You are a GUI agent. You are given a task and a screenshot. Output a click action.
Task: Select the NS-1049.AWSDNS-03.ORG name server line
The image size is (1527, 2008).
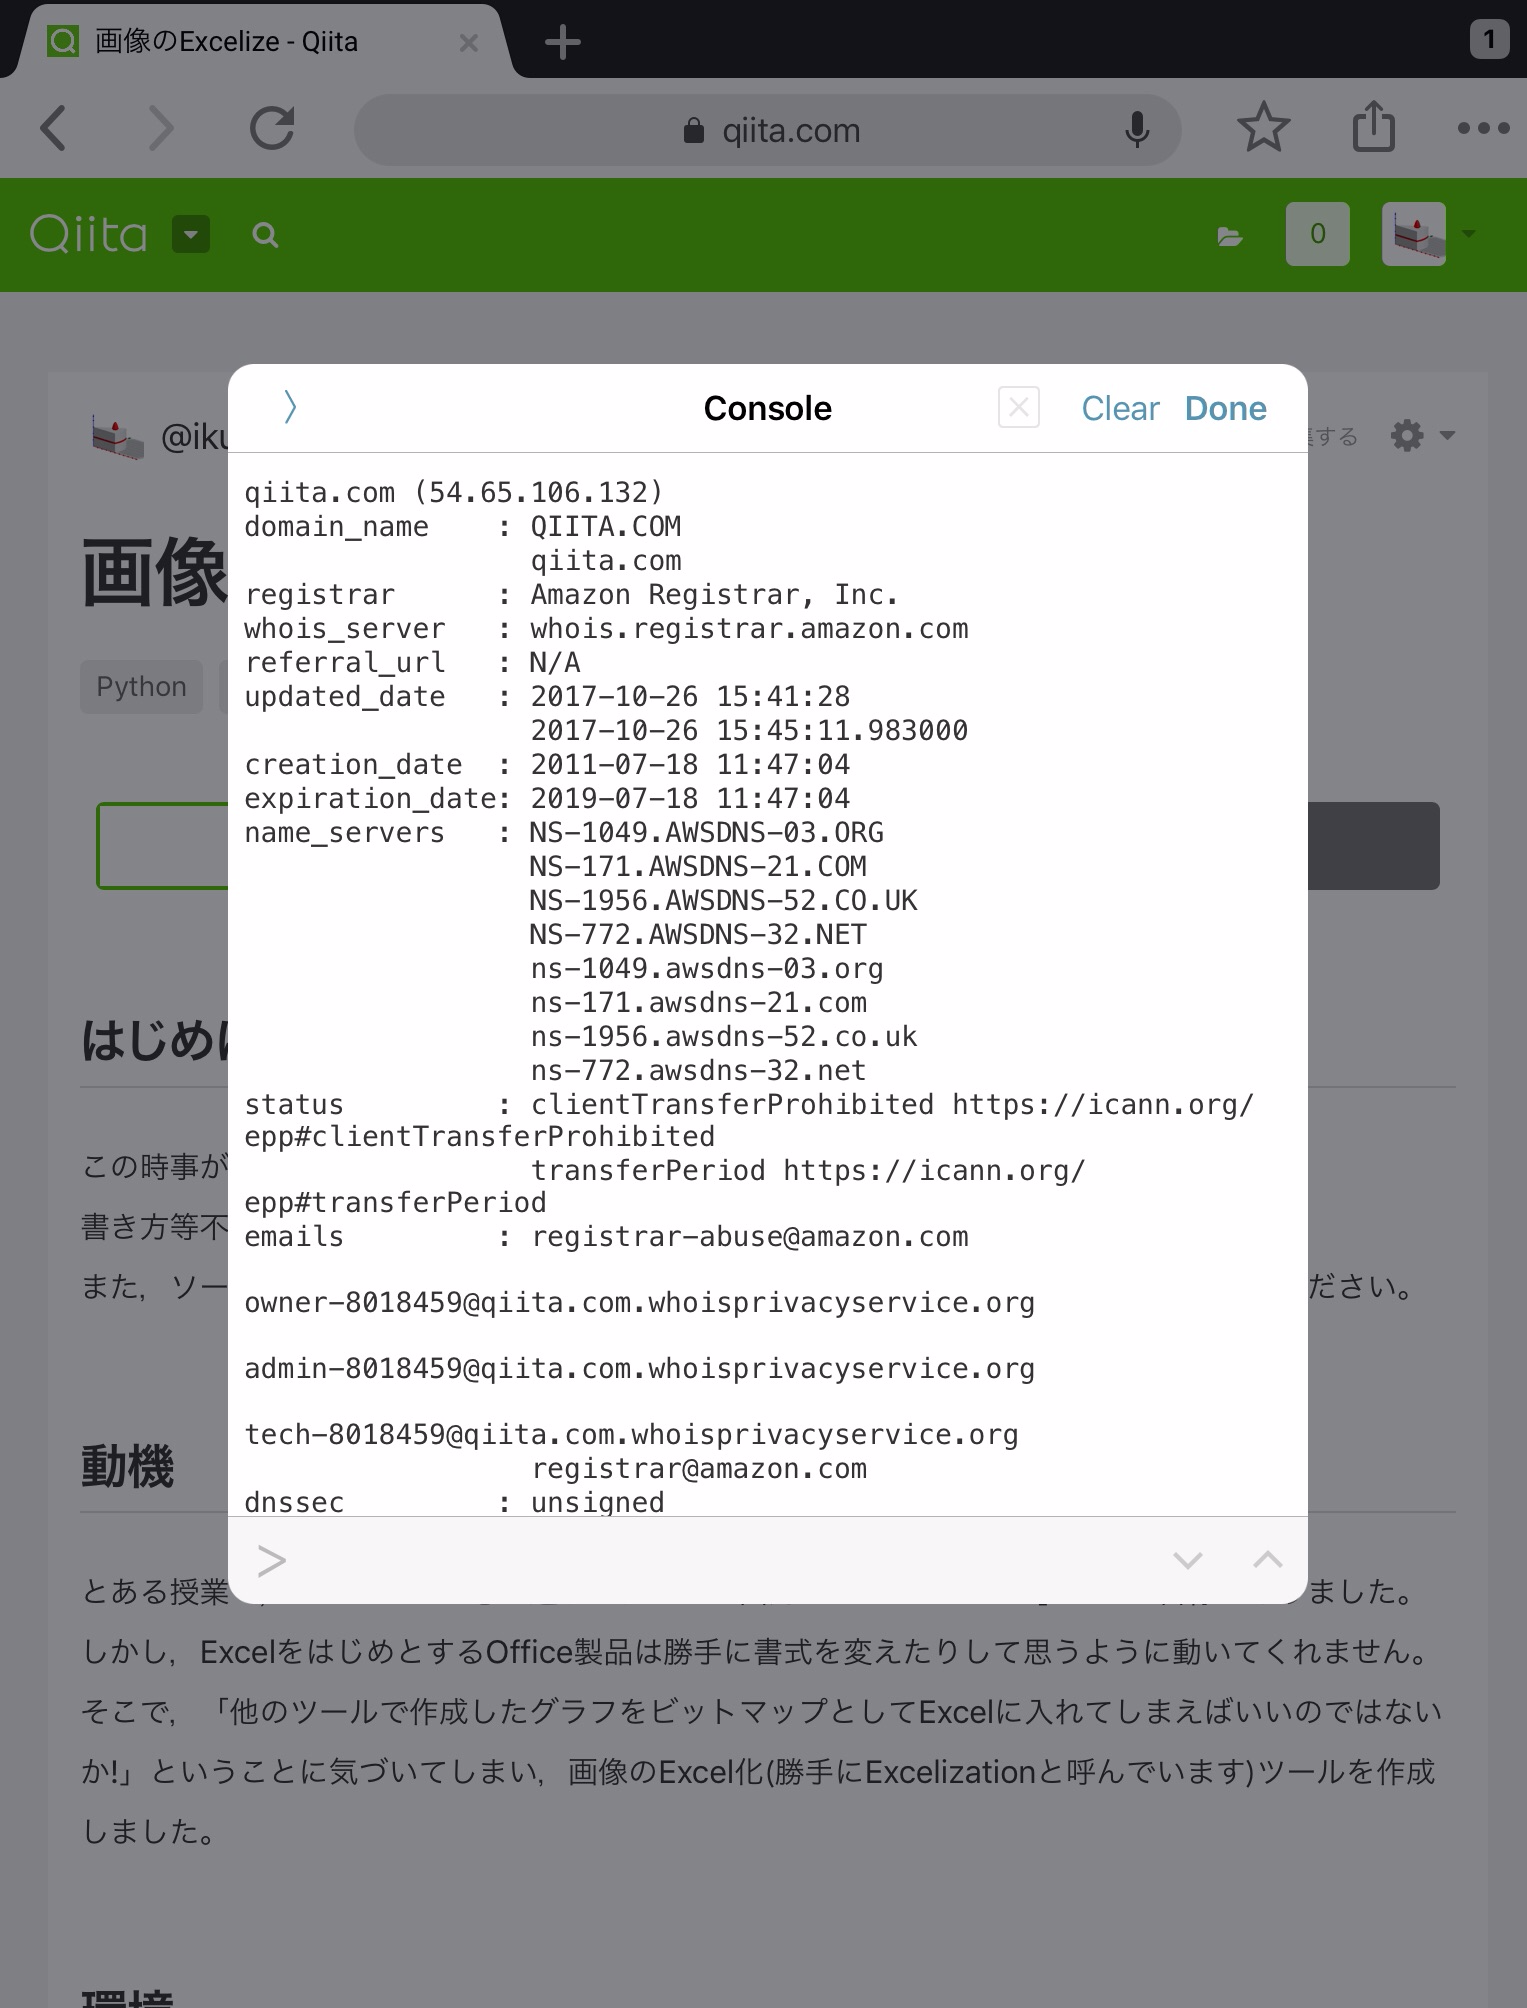point(707,833)
